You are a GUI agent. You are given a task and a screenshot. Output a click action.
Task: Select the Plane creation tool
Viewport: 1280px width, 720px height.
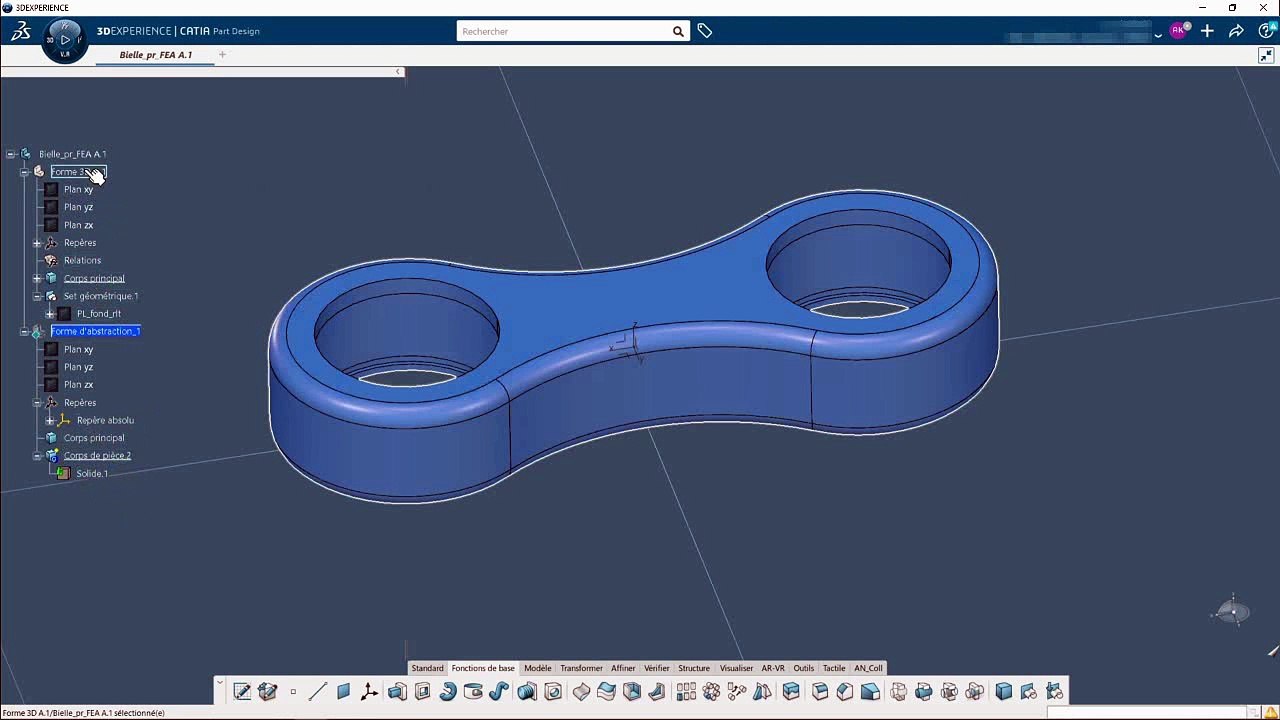(x=343, y=691)
